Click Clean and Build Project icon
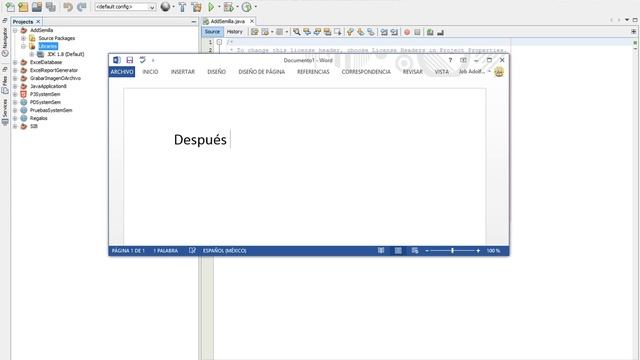This screenshot has height=360, width=640. [196, 7]
